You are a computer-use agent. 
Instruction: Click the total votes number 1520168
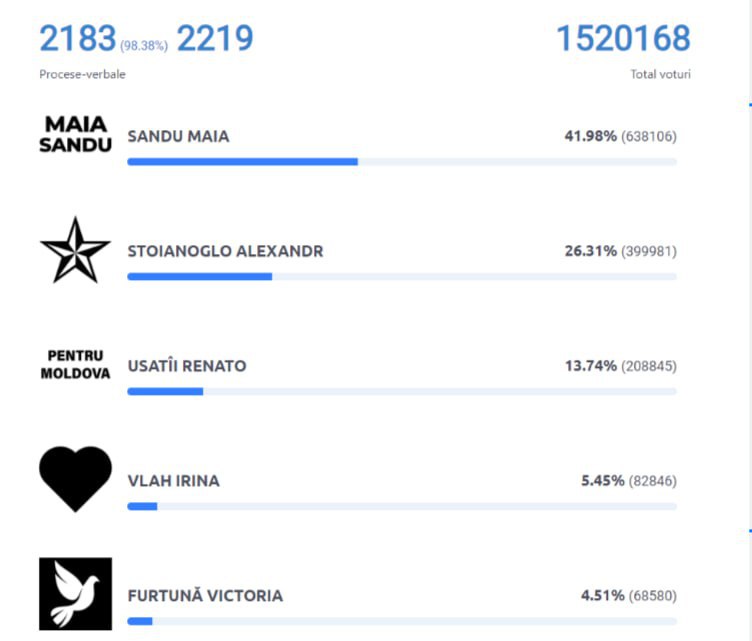click(x=623, y=38)
